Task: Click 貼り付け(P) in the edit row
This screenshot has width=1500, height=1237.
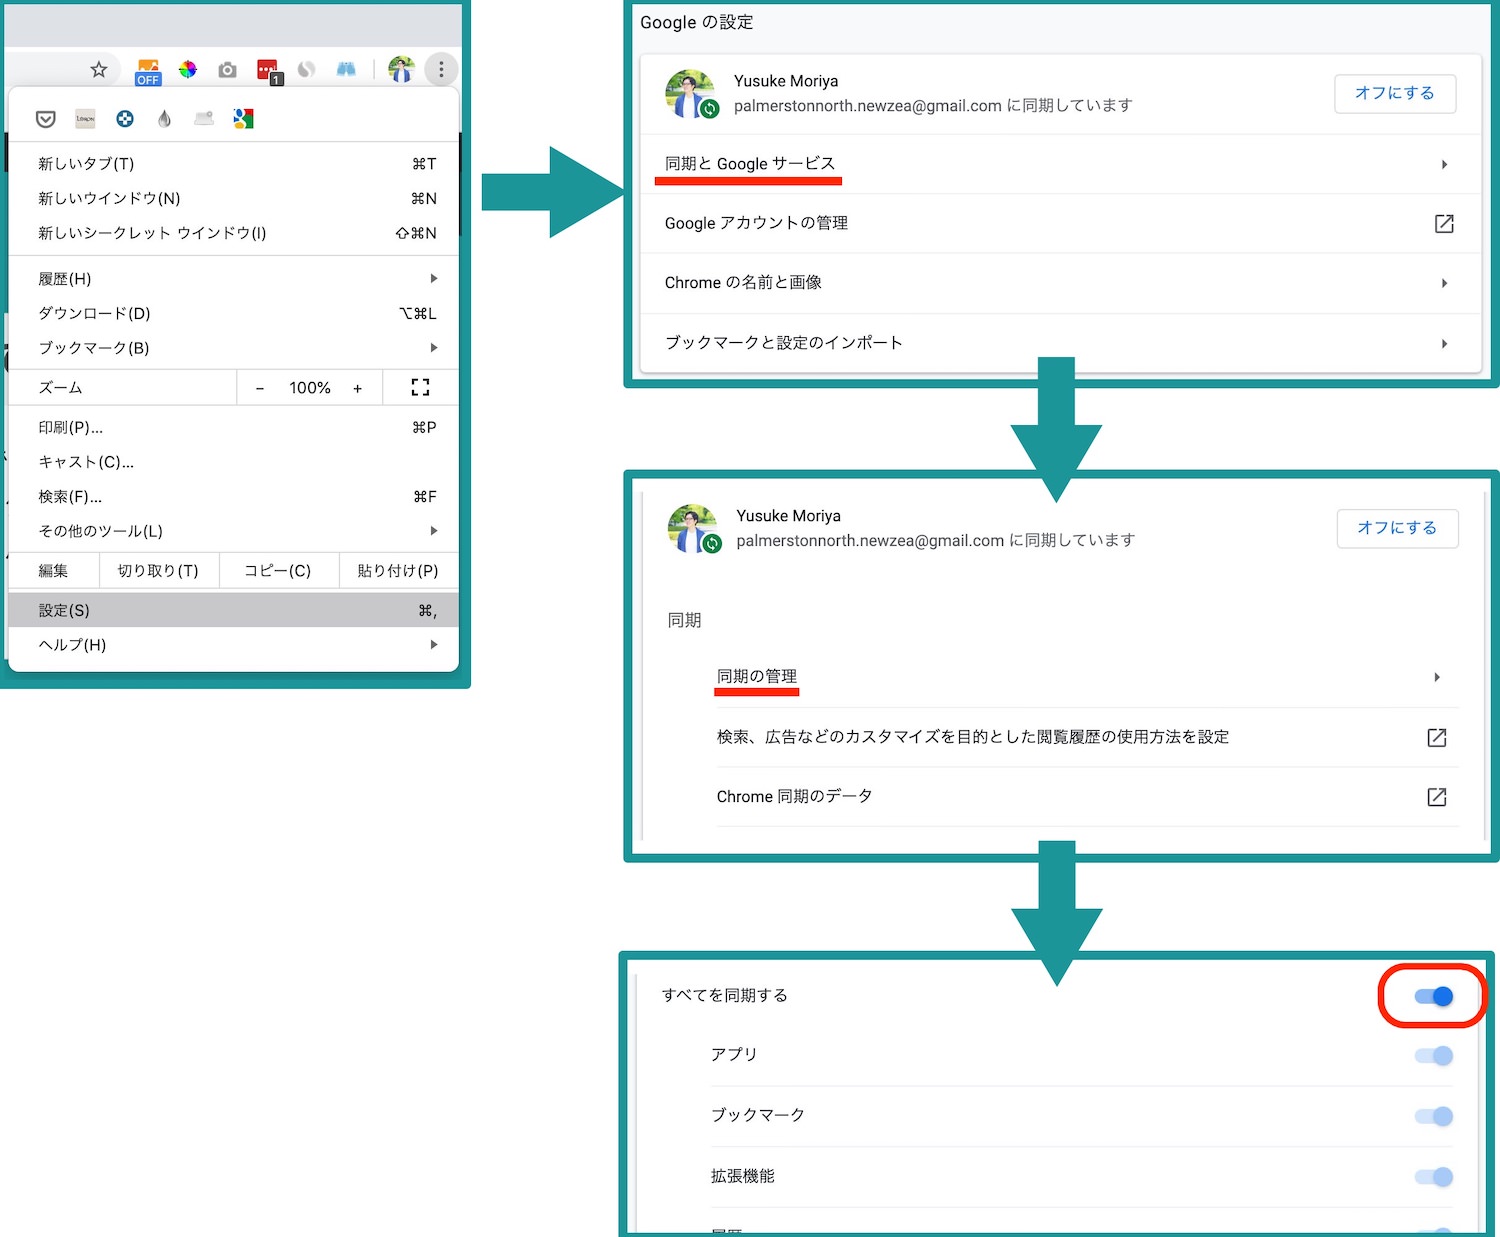Action: pos(398,571)
